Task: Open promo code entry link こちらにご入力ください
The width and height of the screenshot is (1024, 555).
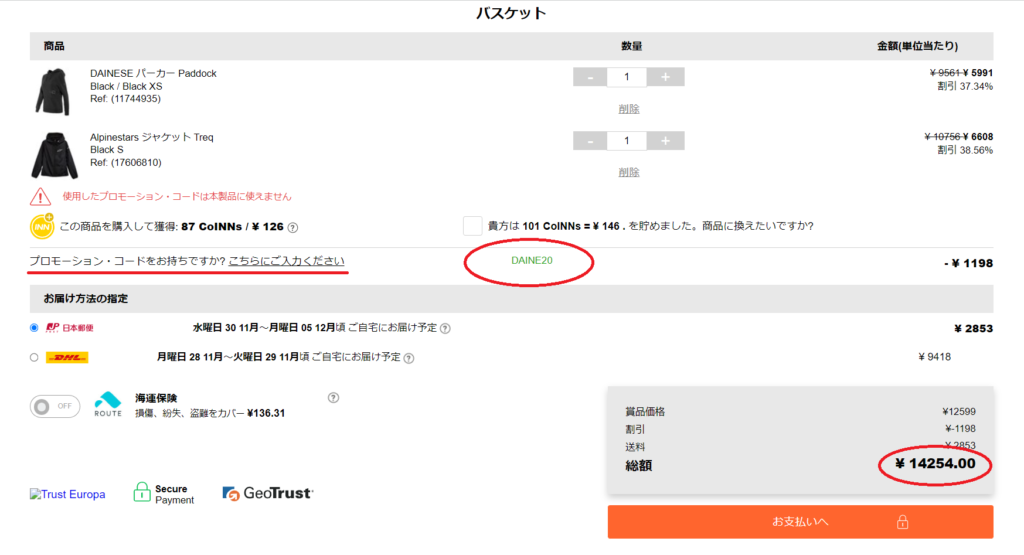Action: click(x=288, y=261)
